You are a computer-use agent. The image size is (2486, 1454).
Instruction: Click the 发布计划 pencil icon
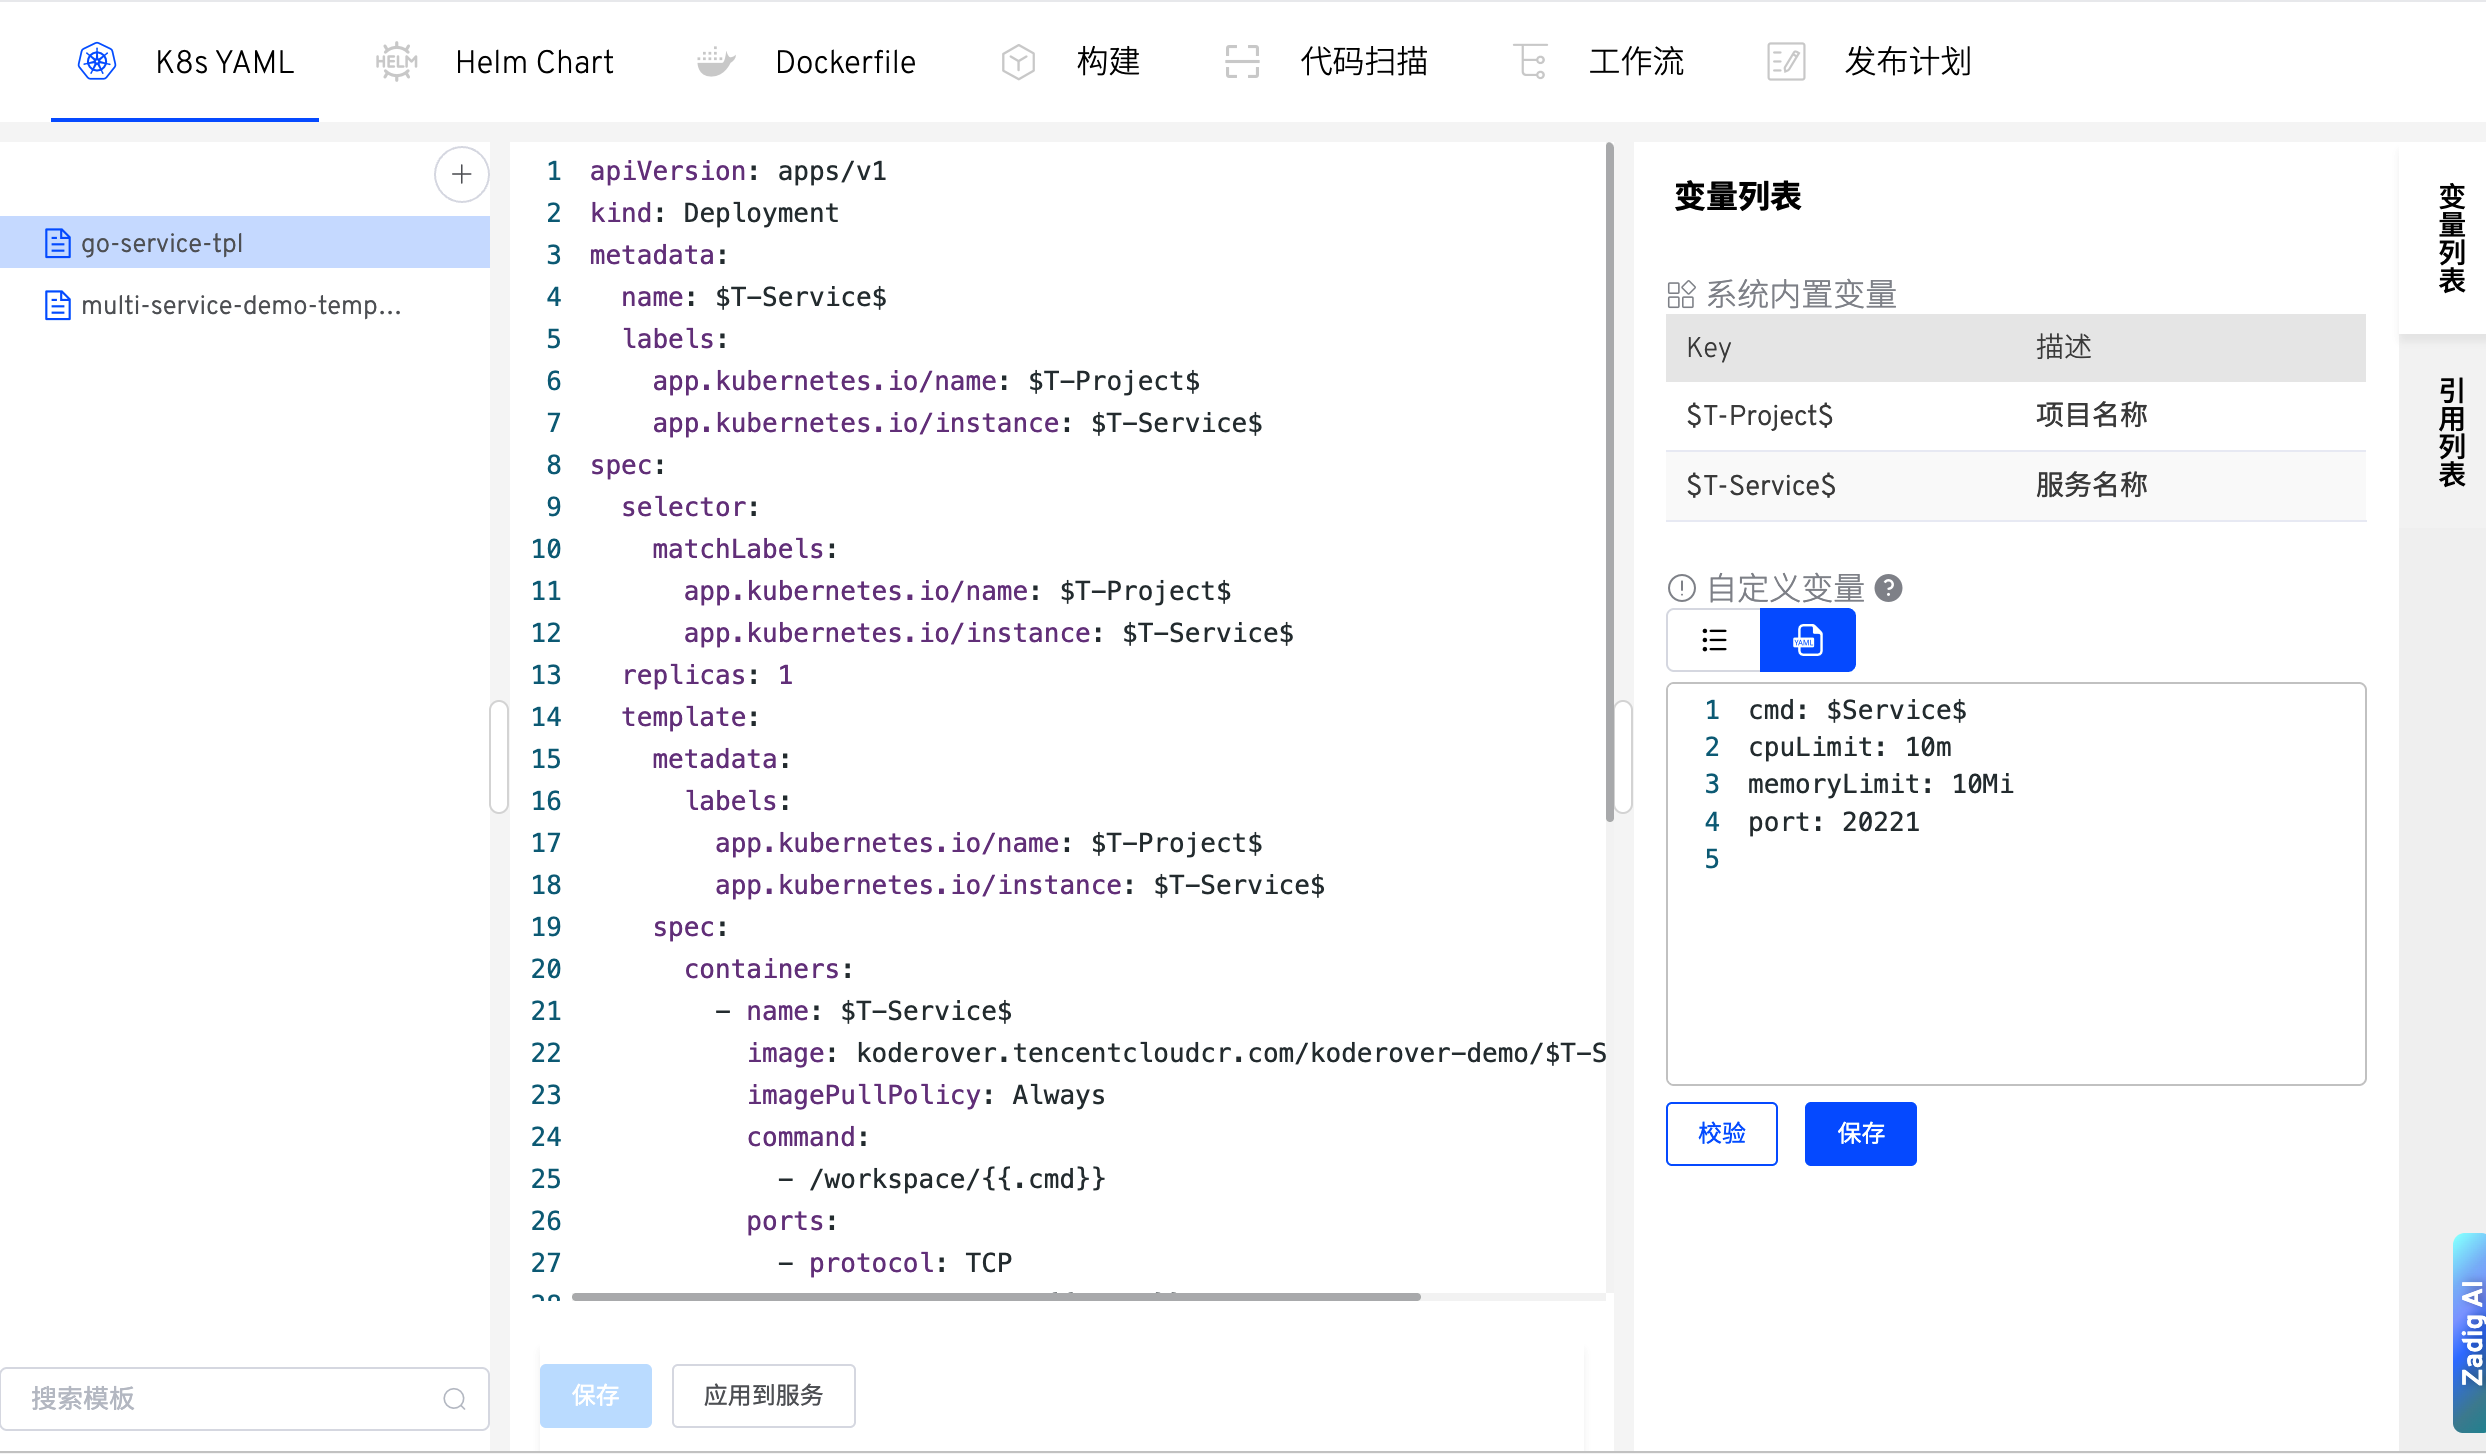1785,61
